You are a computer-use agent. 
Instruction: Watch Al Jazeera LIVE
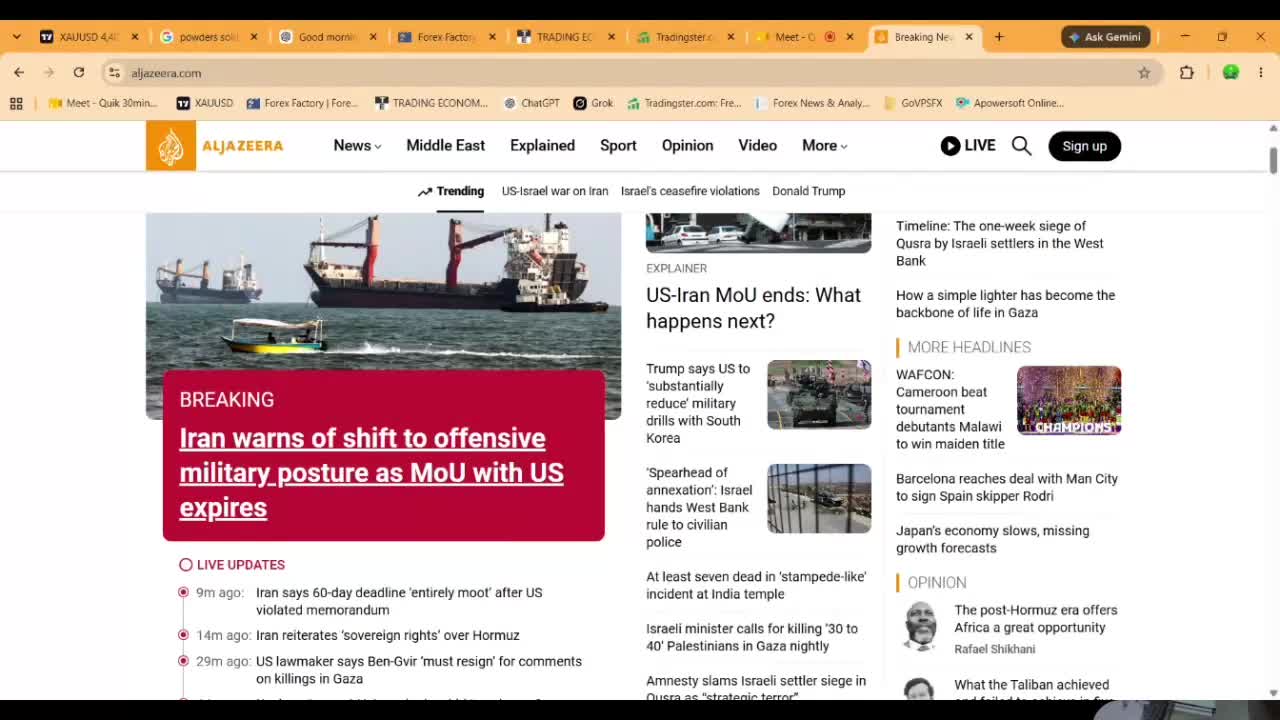(x=968, y=146)
